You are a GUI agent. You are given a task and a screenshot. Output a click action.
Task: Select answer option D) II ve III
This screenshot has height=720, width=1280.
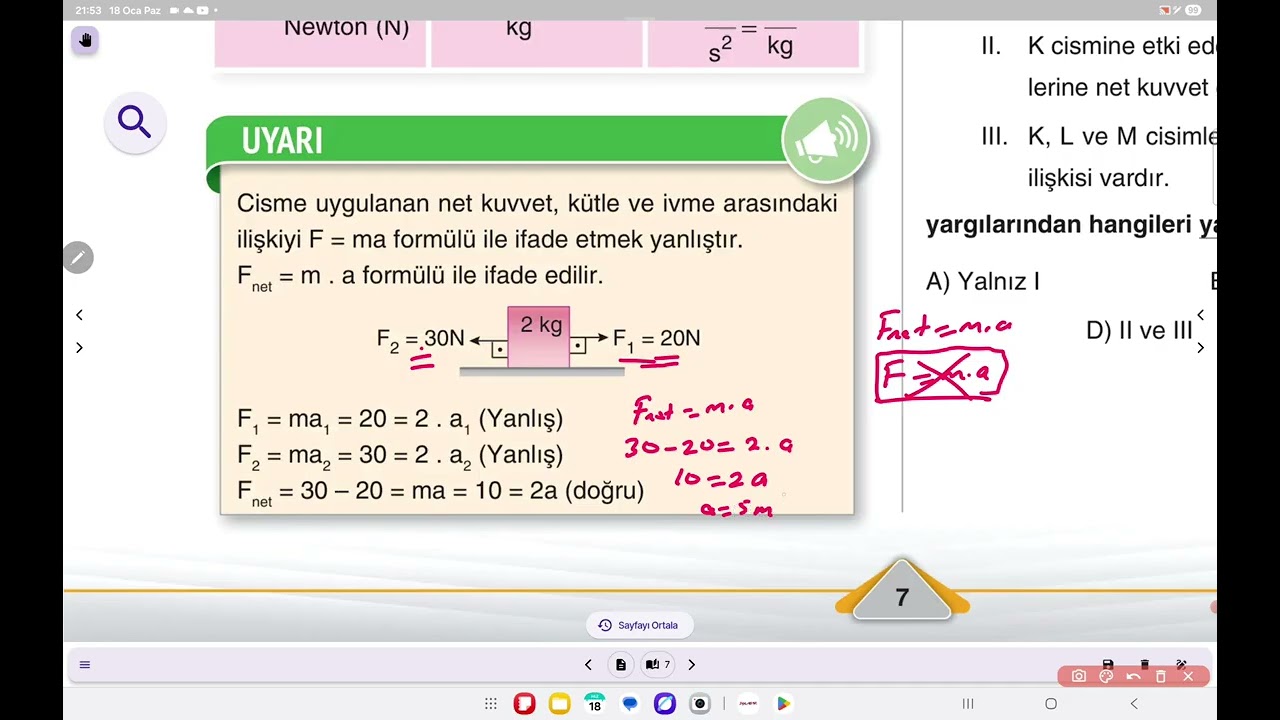(x=1139, y=330)
